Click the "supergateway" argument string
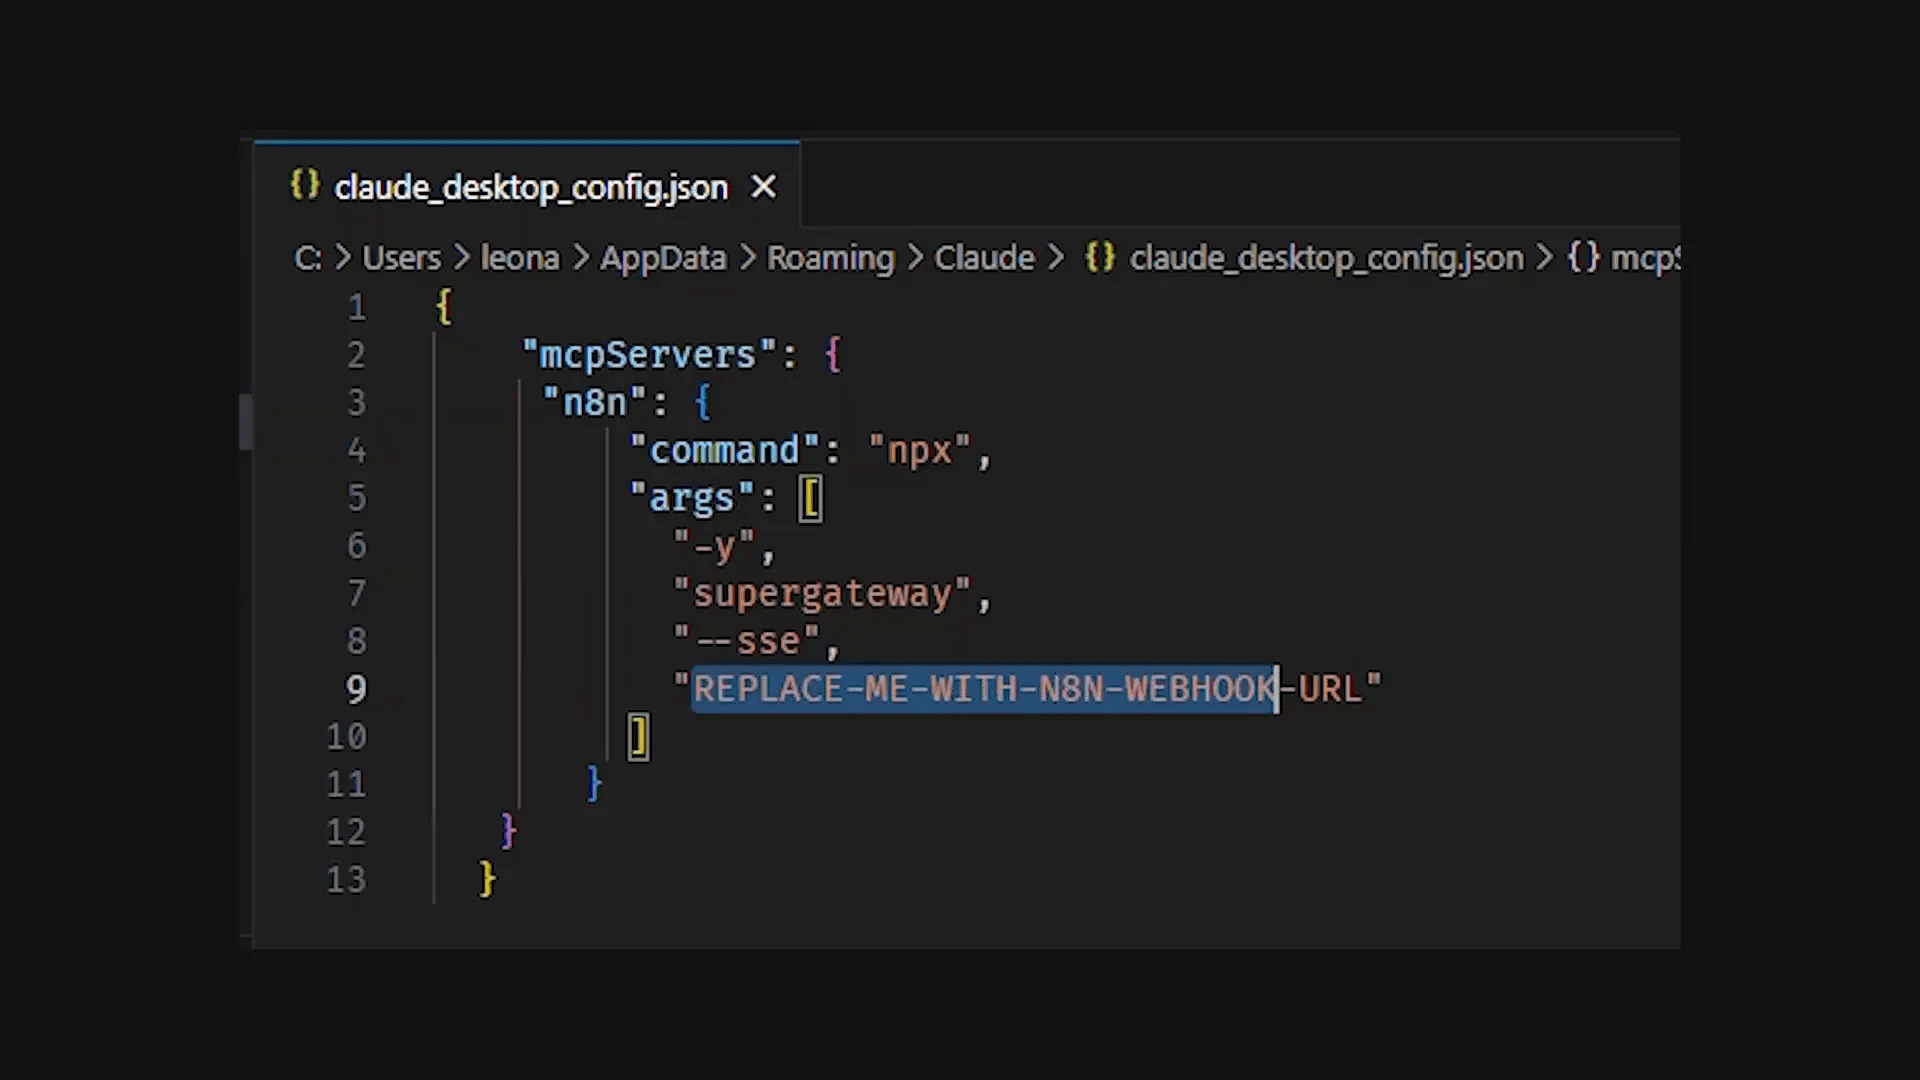This screenshot has width=1920, height=1080. point(822,594)
